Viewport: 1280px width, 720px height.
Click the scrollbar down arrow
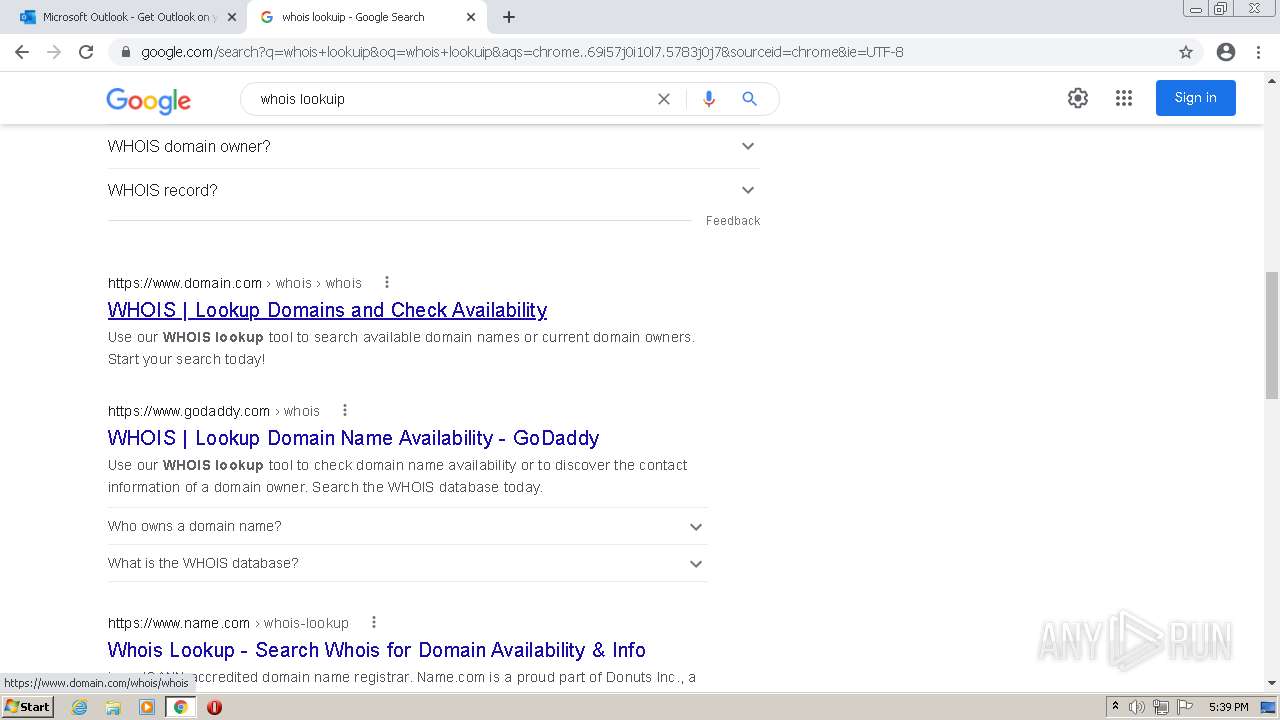point(1272,683)
